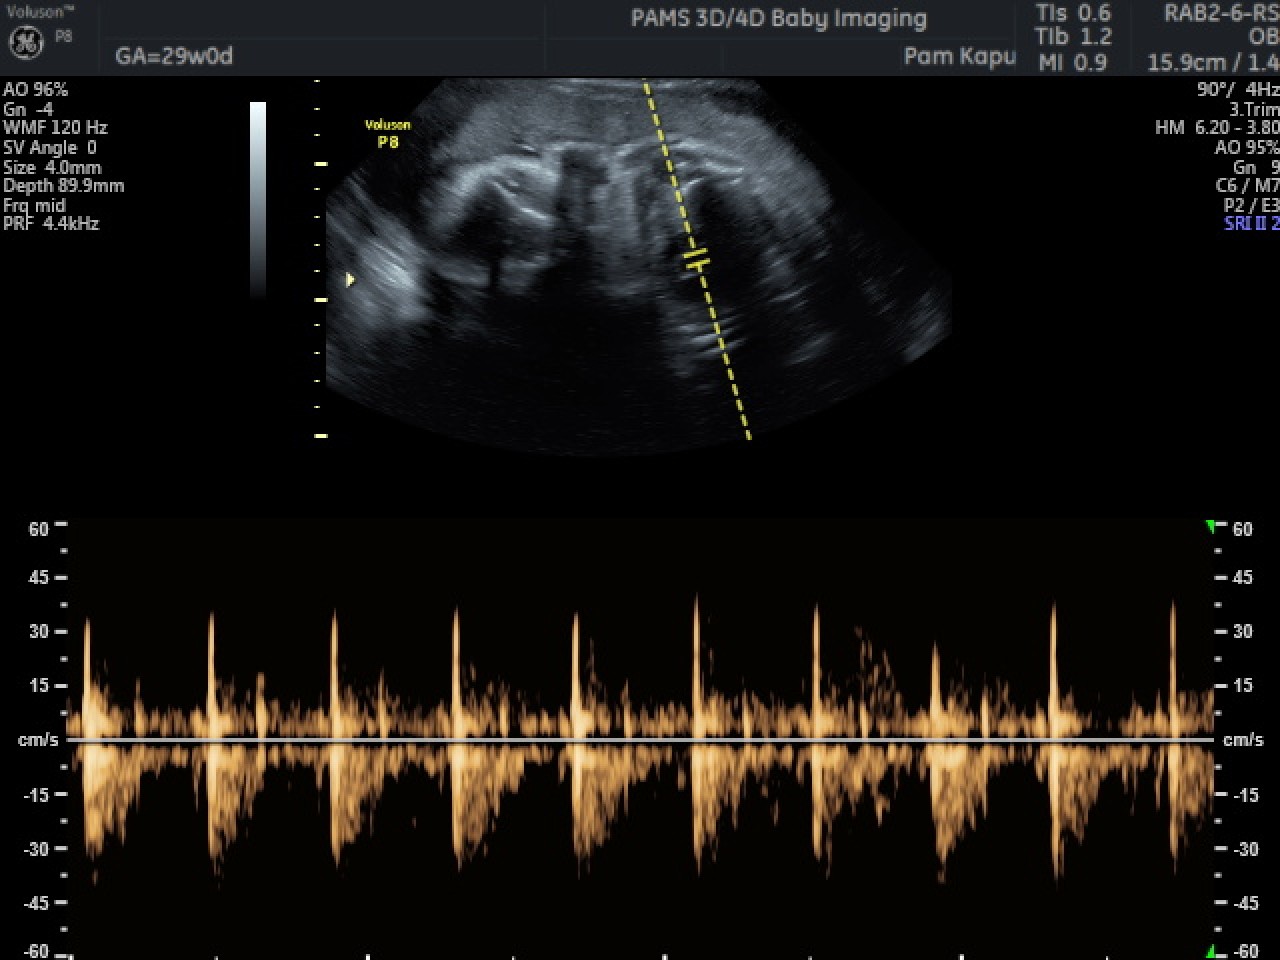This screenshot has height=960, width=1280.
Task: Open the PAMS 3D/4D Baby Imaging header
Action: 778,17
